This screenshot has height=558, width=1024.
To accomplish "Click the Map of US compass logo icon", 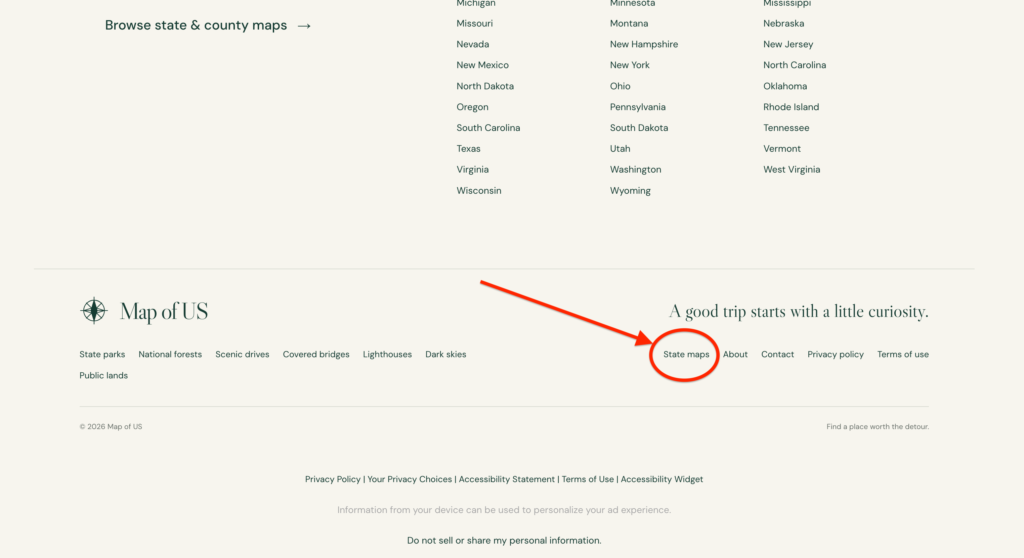I will tap(93, 311).
